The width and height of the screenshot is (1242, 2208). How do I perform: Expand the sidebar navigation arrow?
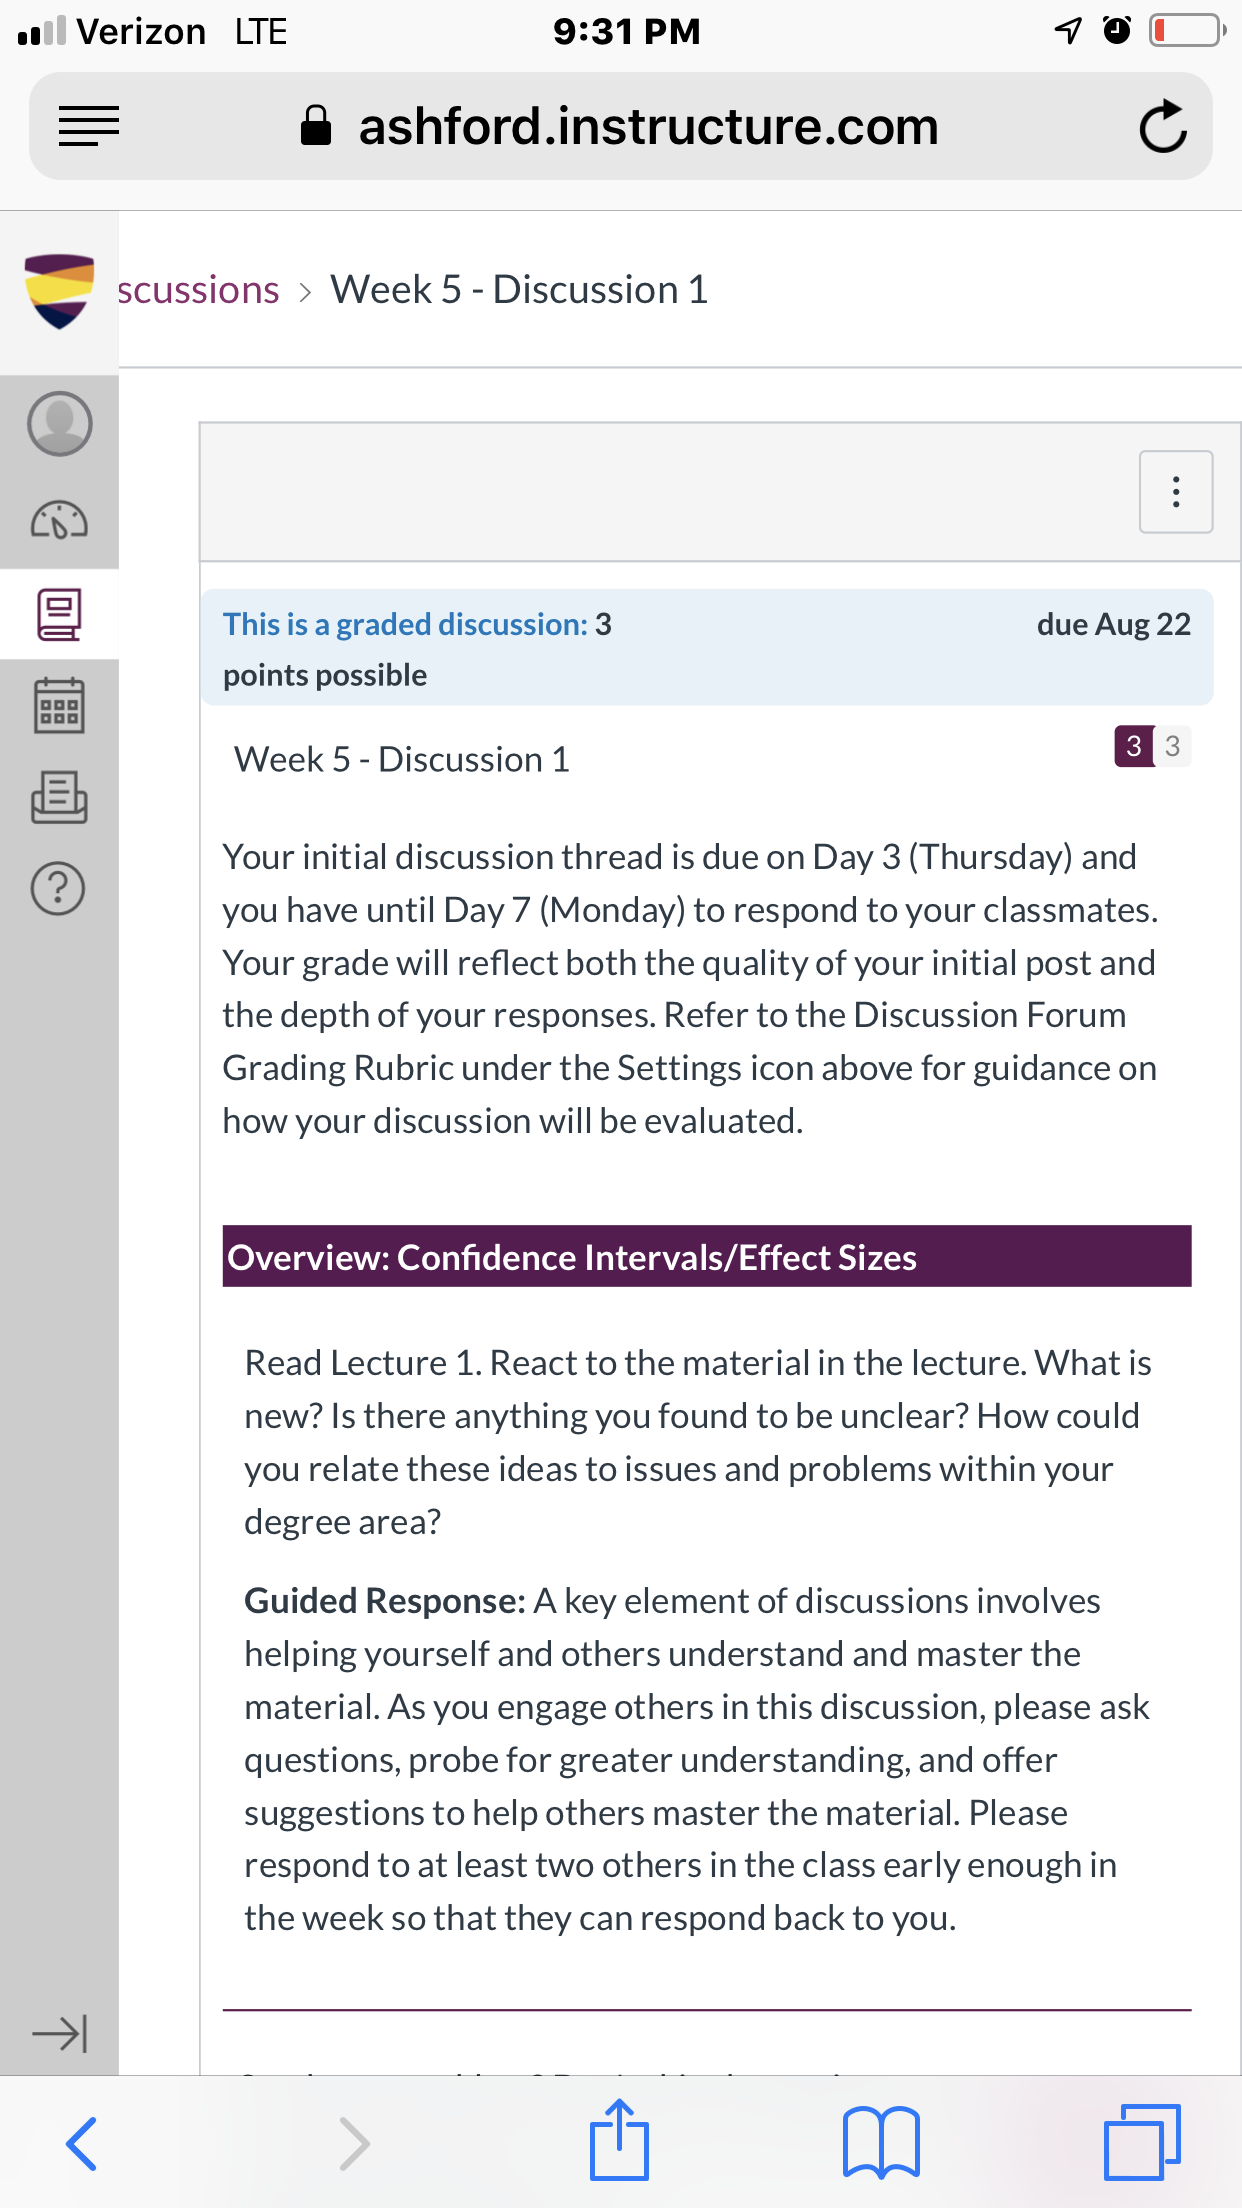pyautogui.click(x=59, y=2033)
